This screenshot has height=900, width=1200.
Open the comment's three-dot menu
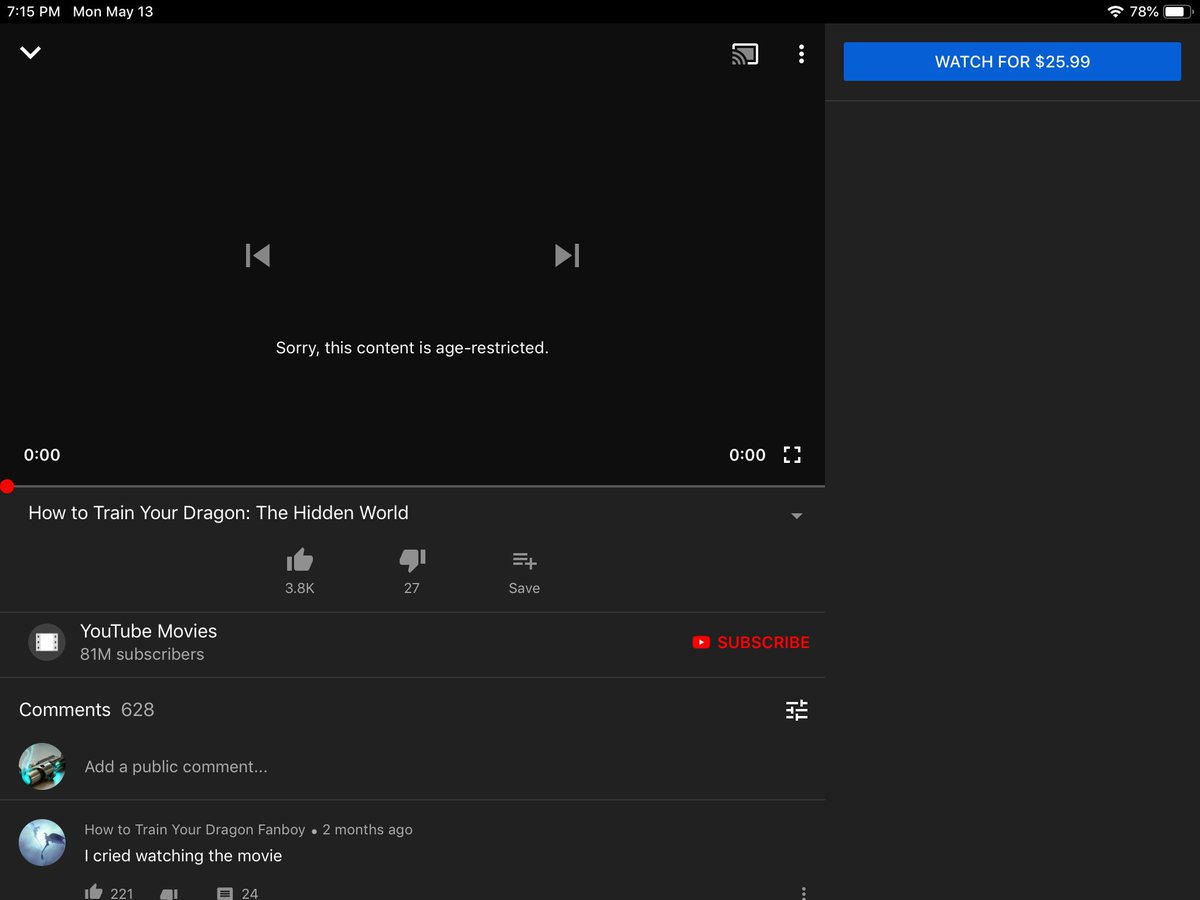(803, 893)
